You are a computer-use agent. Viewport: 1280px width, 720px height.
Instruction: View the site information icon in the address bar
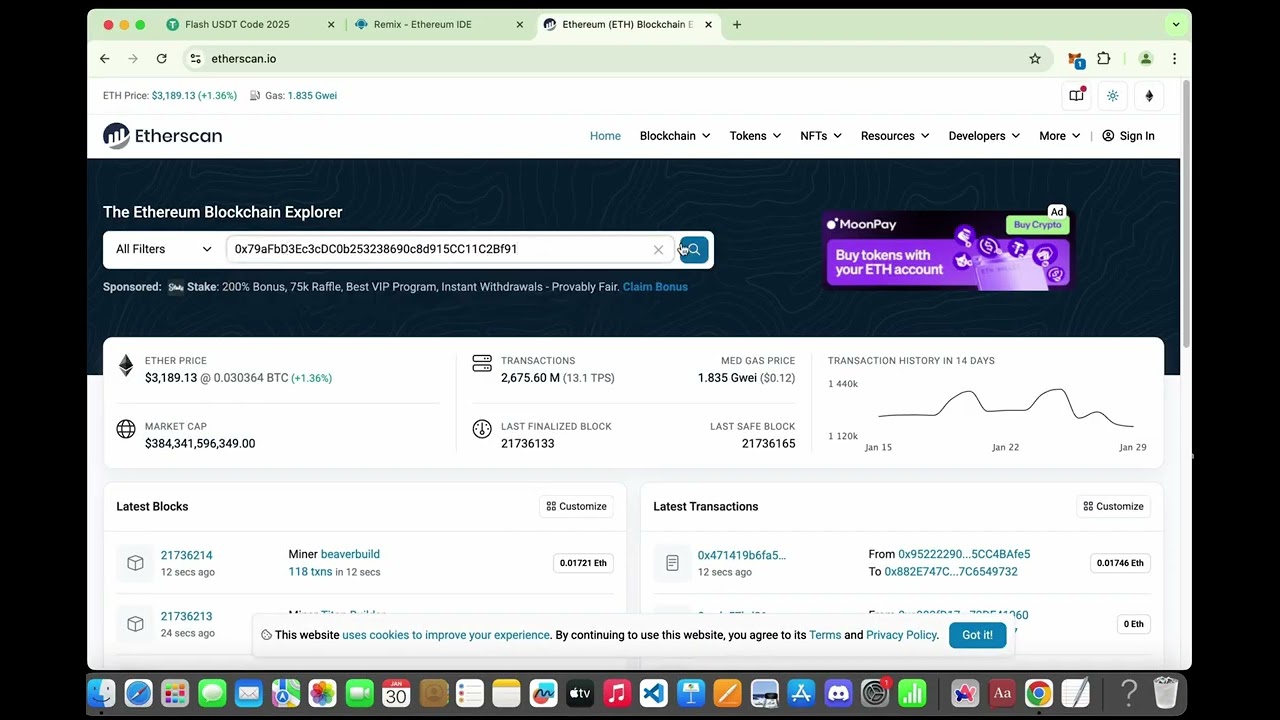[196, 59]
